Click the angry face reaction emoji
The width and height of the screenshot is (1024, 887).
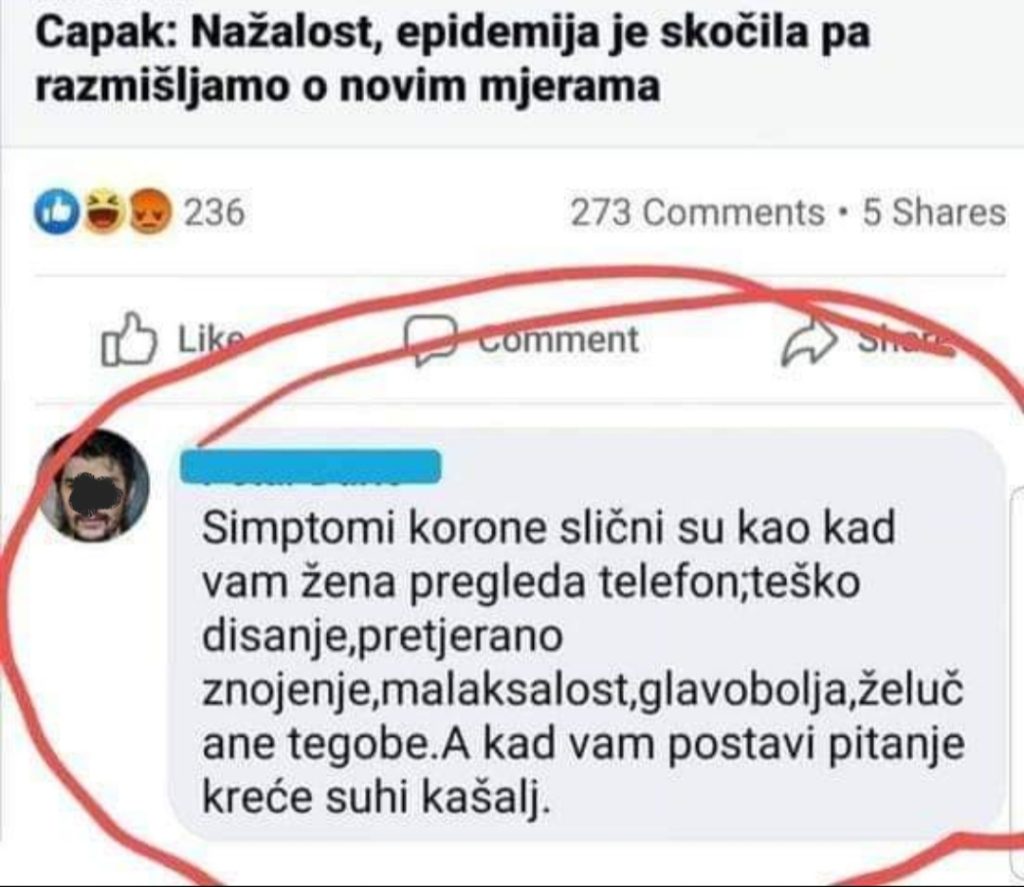click(x=148, y=212)
